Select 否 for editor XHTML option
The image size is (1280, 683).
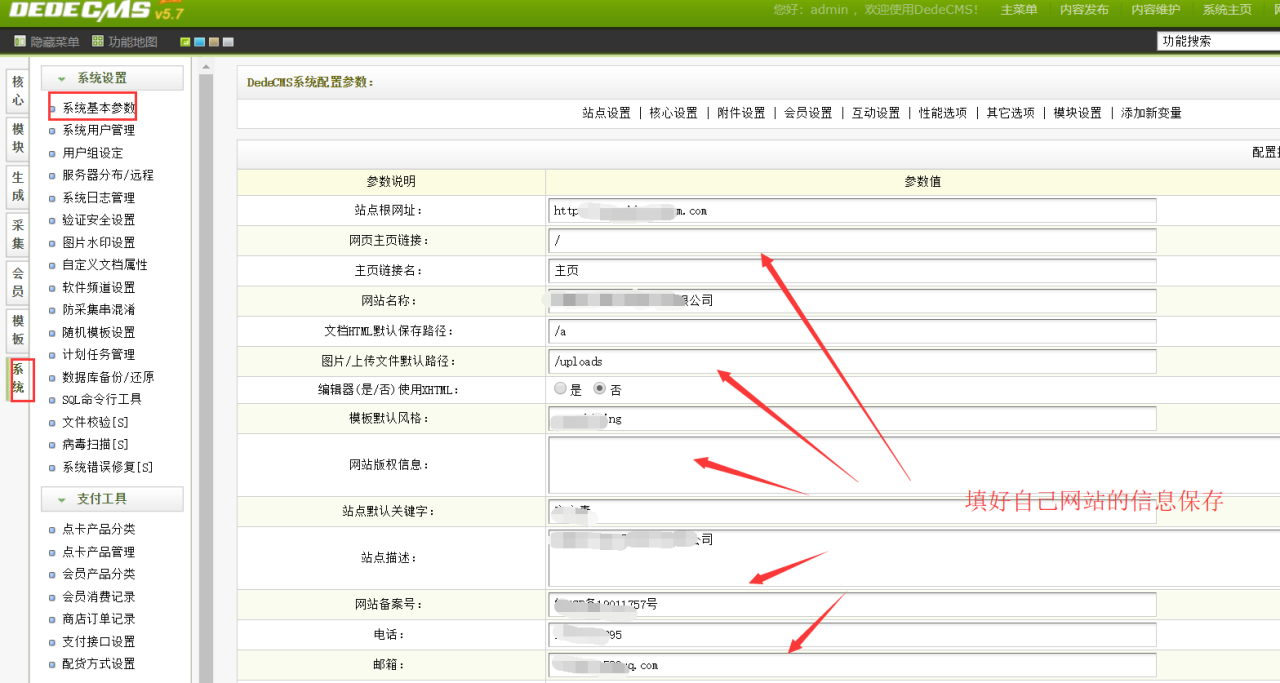pos(600,389)
